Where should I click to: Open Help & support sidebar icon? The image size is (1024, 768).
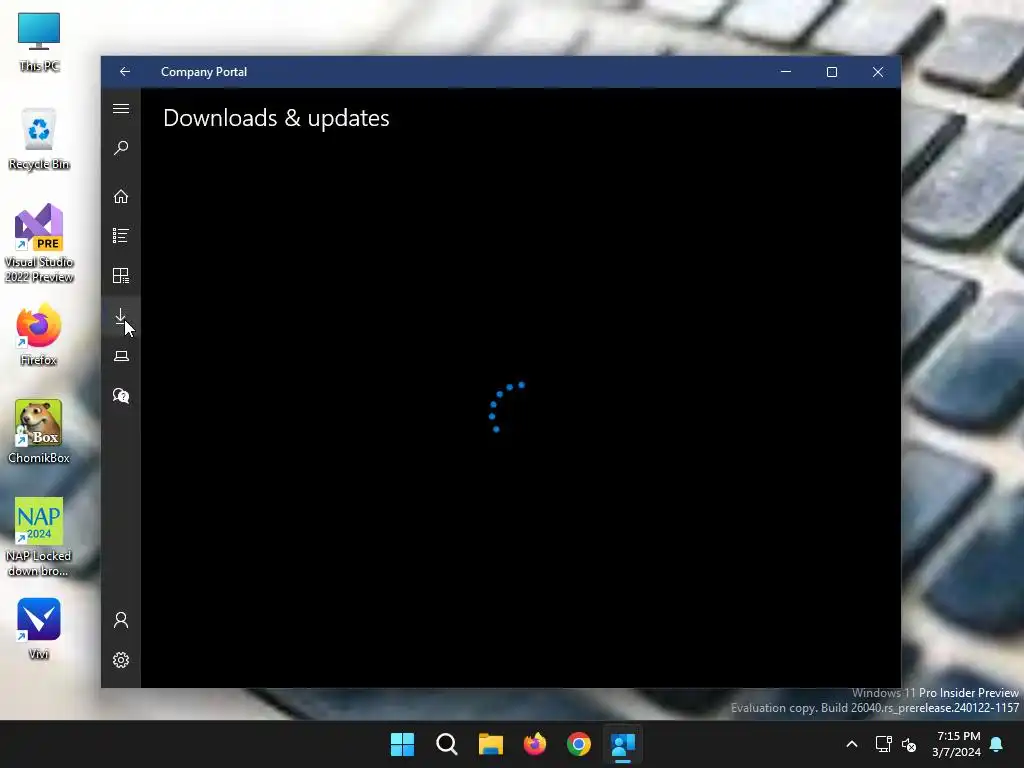(x=121, y=396)
